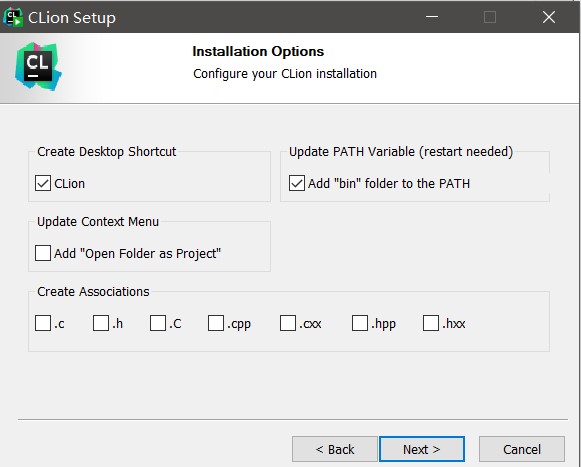Screen dimensions: 581x467
Task: Return to previous page with Back
Action: (335, 449)
